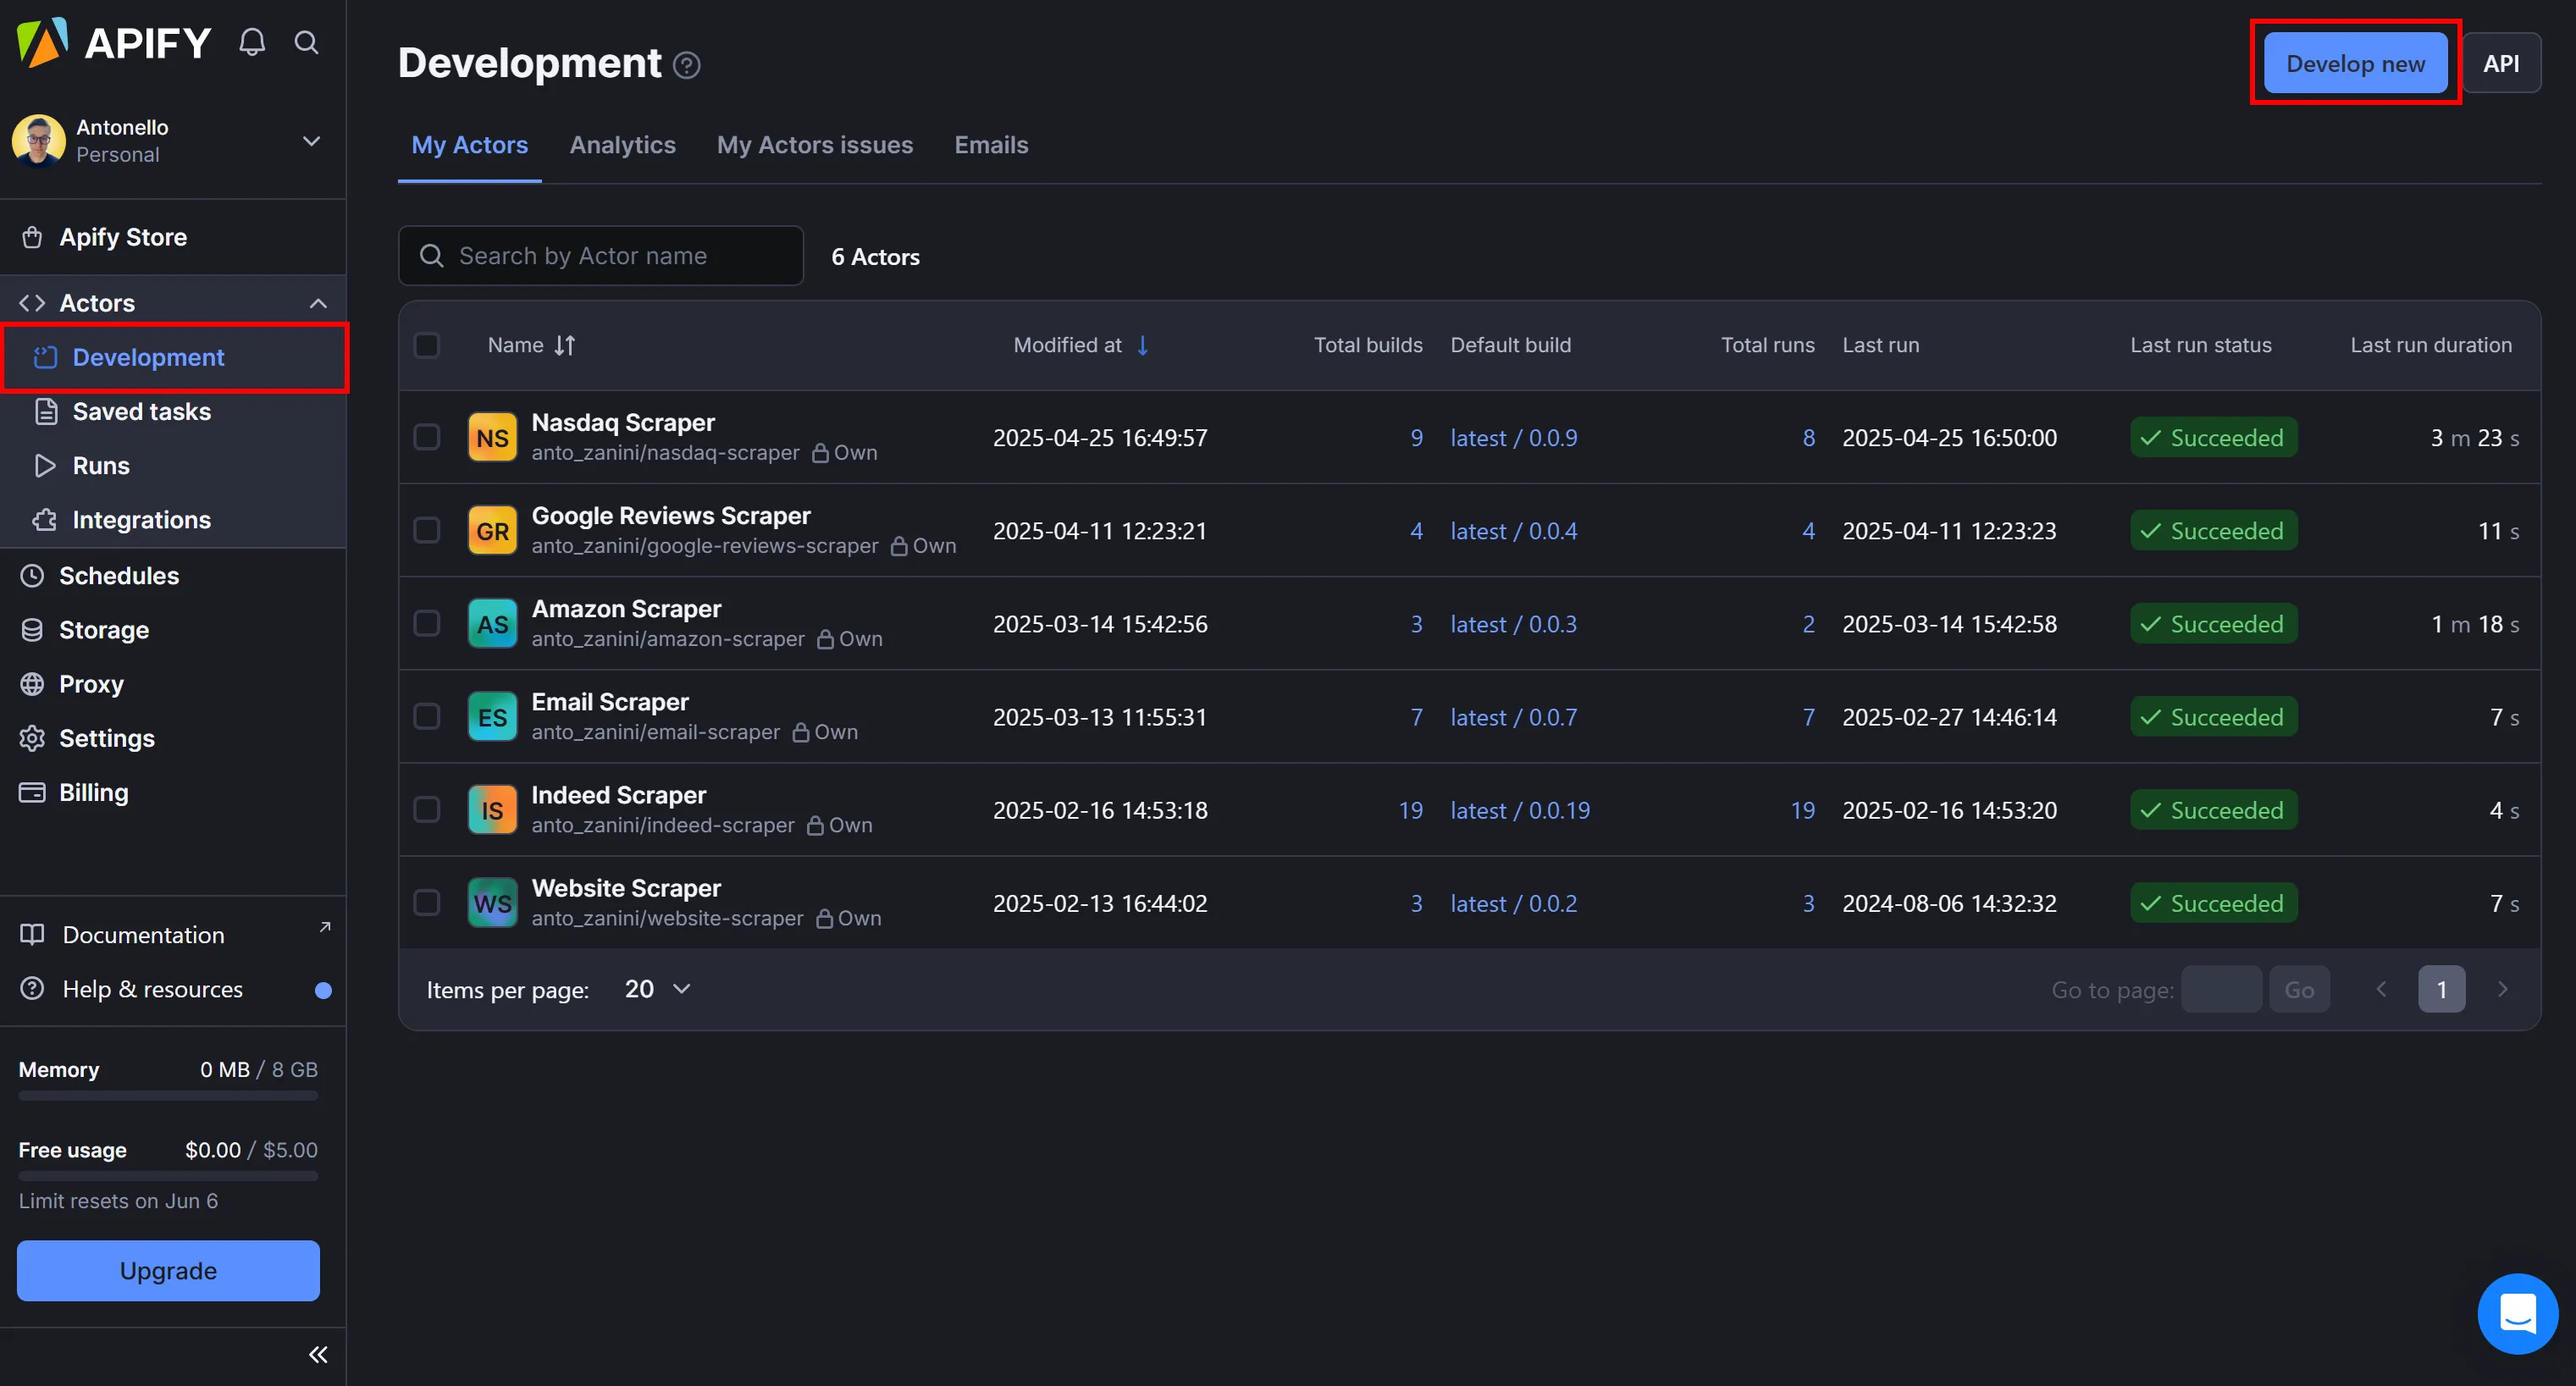Click the Upgrade button
The image size is (2576, 1386).
168,1270
